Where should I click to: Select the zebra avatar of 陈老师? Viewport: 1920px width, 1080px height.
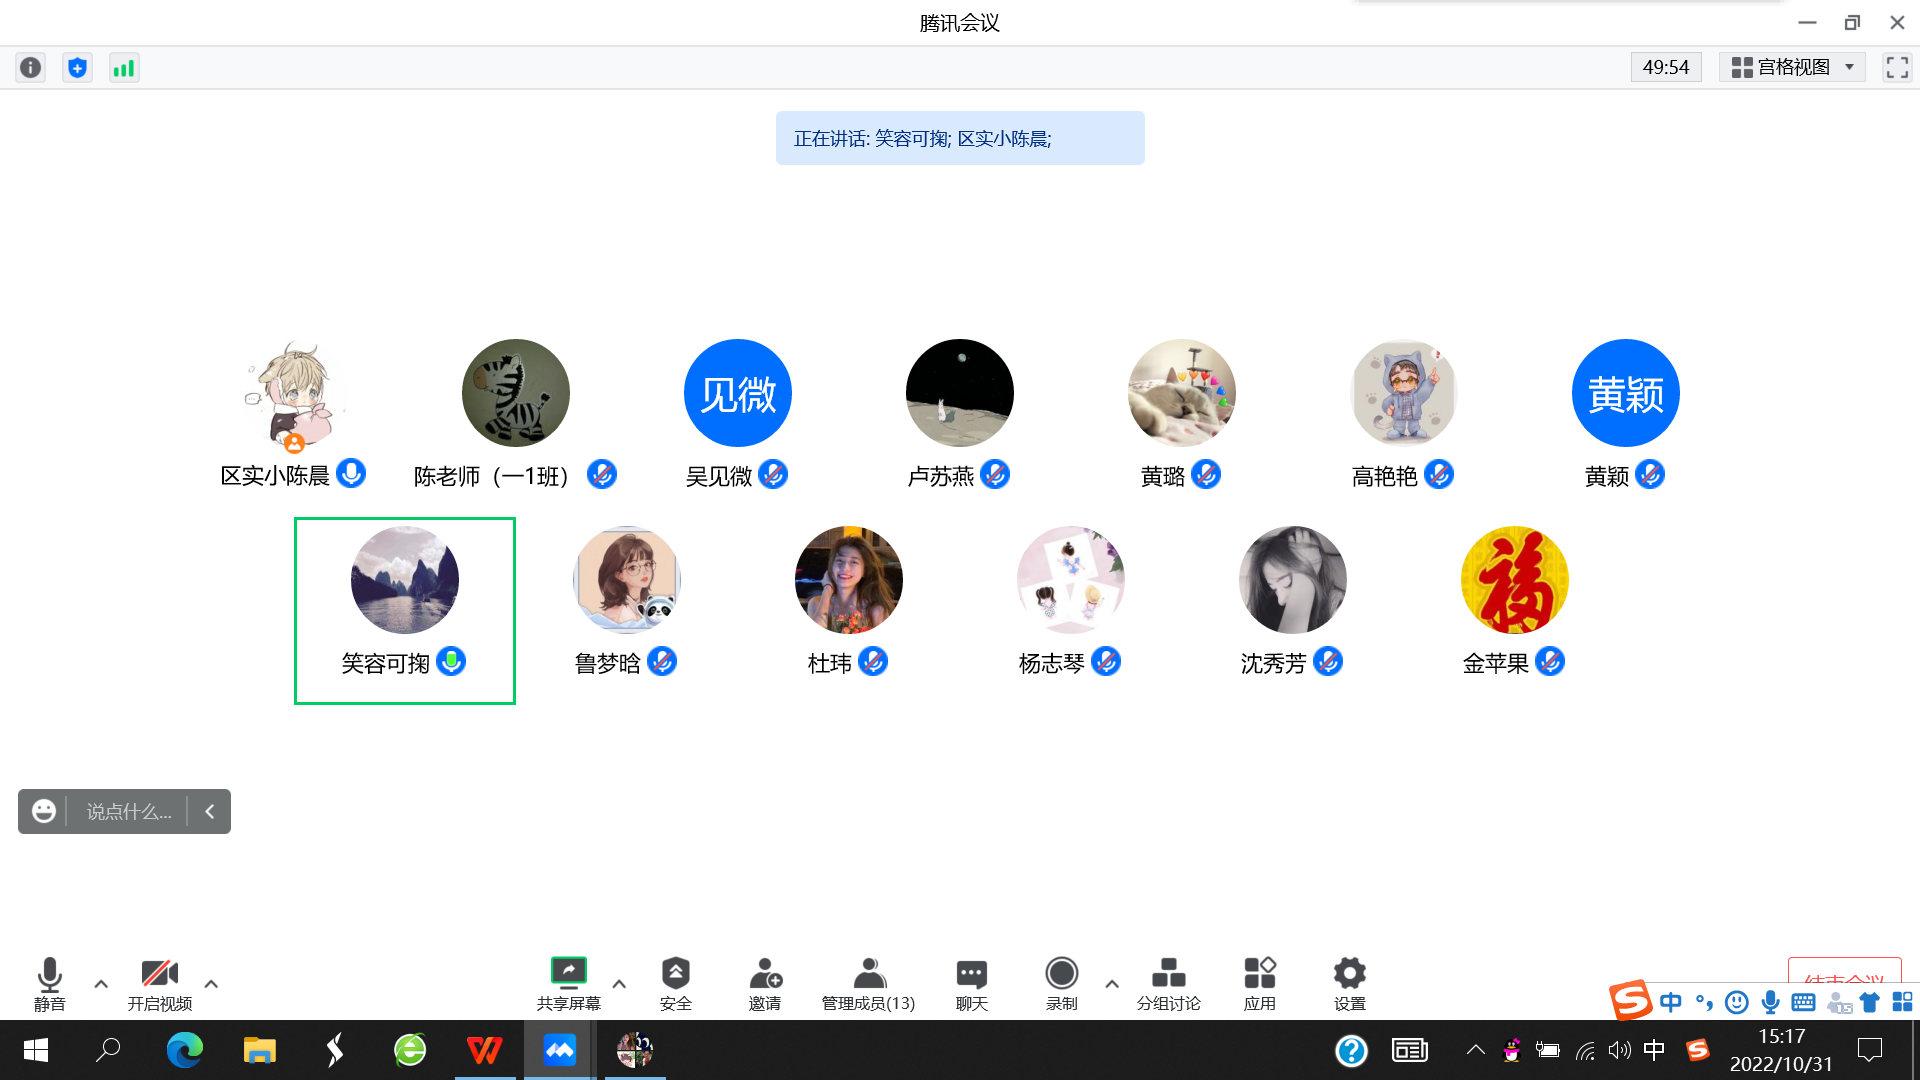pos(516,393)
